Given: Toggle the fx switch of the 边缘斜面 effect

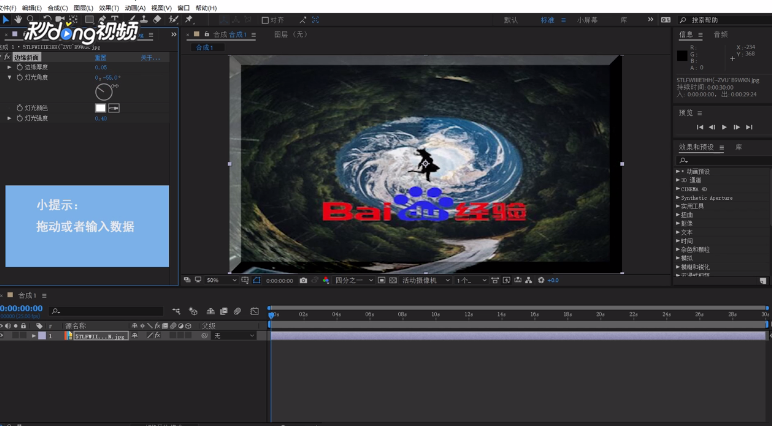Looking at the screenshot, I should point(7,57).
